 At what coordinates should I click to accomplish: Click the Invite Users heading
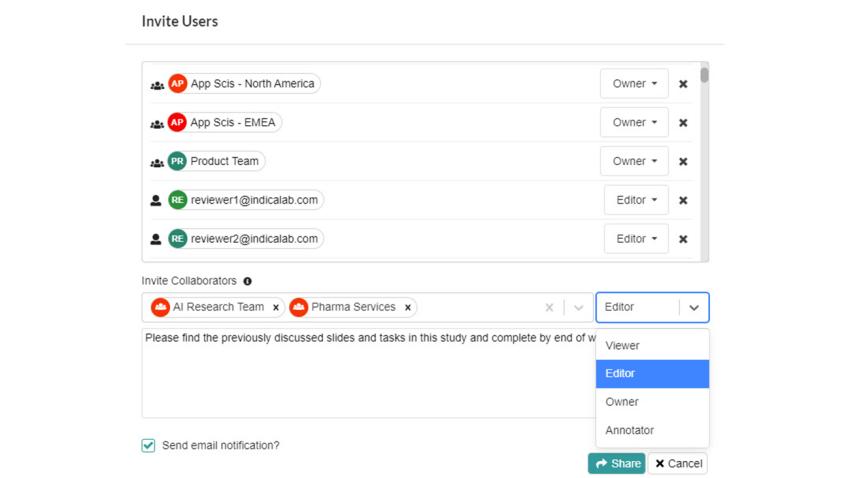click(180, 21)
